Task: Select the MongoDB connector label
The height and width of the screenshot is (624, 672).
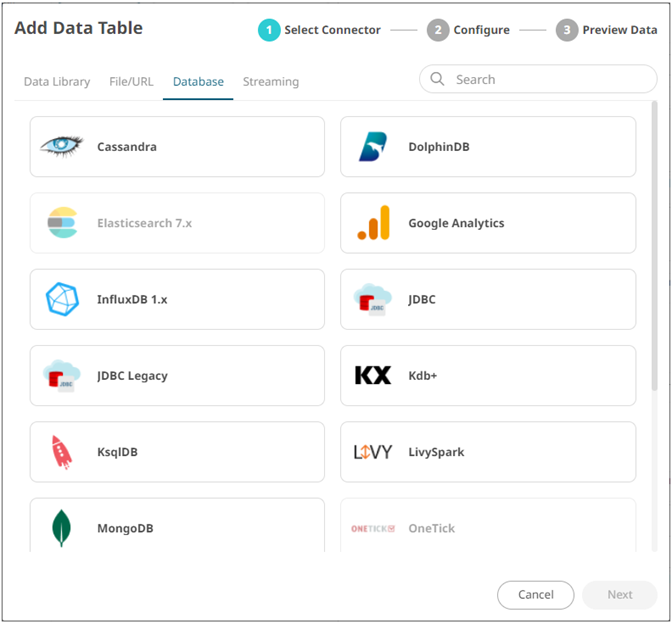Action: tap(125, 528)
